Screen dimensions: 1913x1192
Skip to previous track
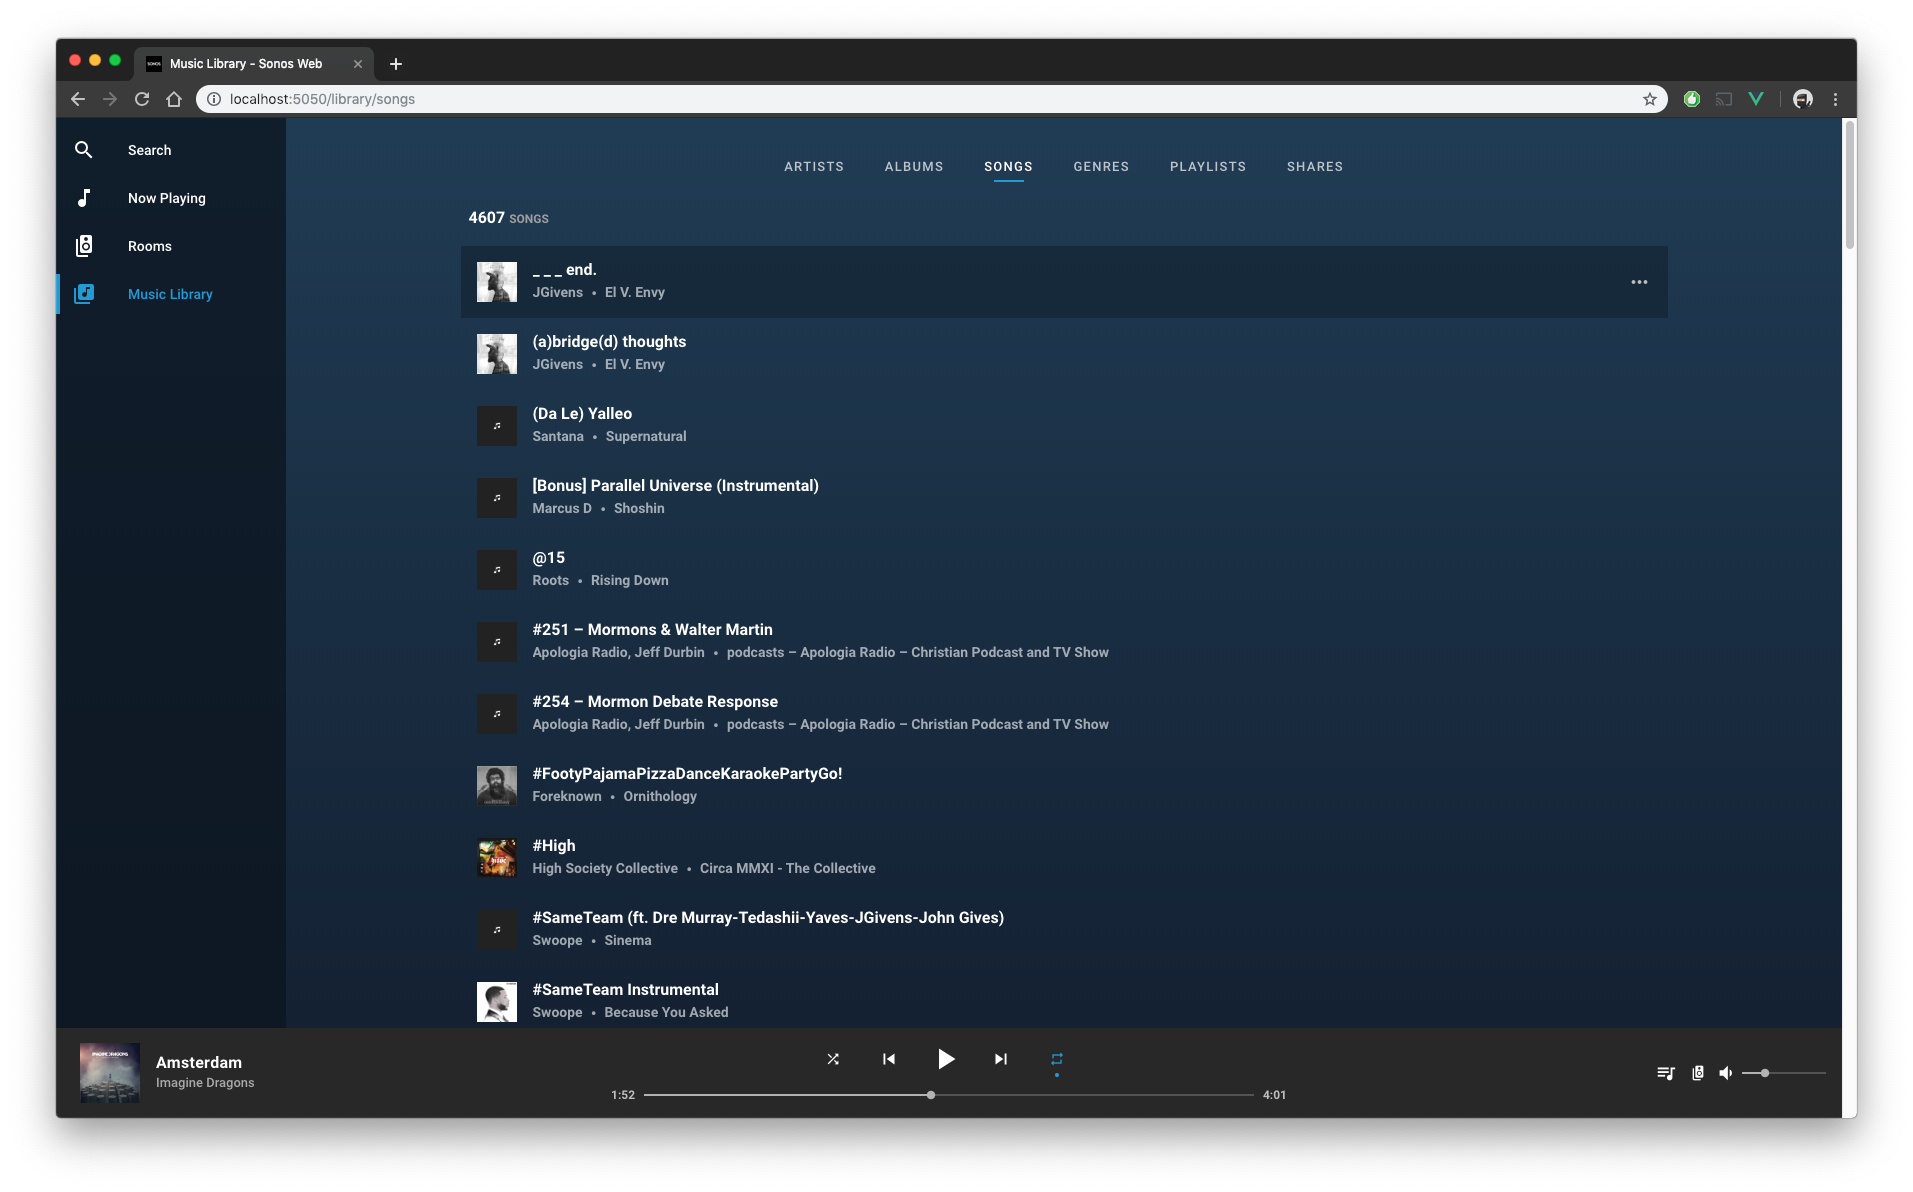pyautogui.click(x=889, y=1059)
